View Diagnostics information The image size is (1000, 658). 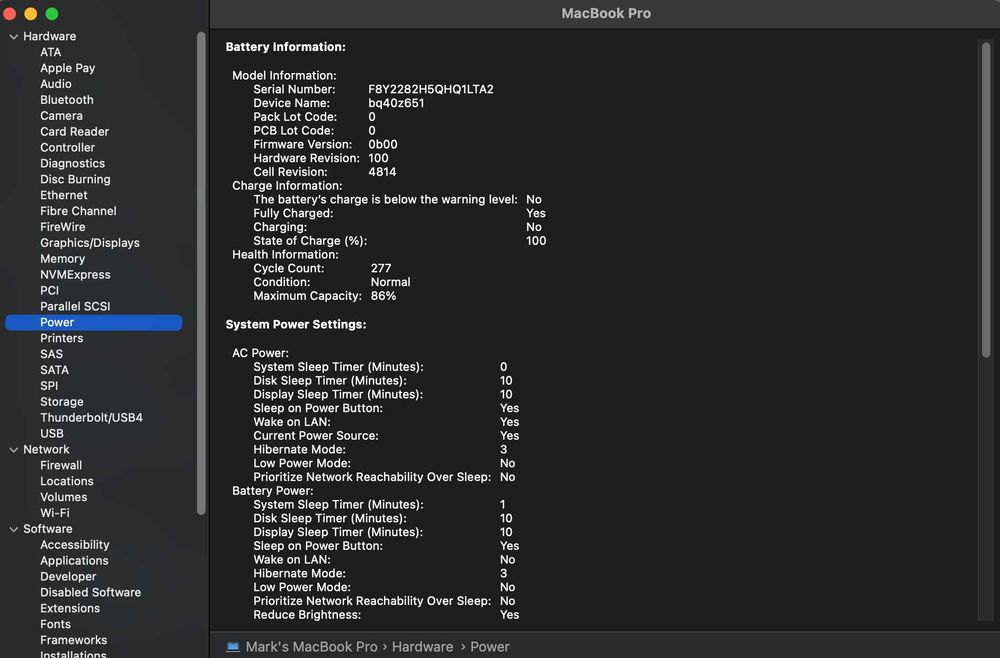pyautogui.click(x=72, y=164)
